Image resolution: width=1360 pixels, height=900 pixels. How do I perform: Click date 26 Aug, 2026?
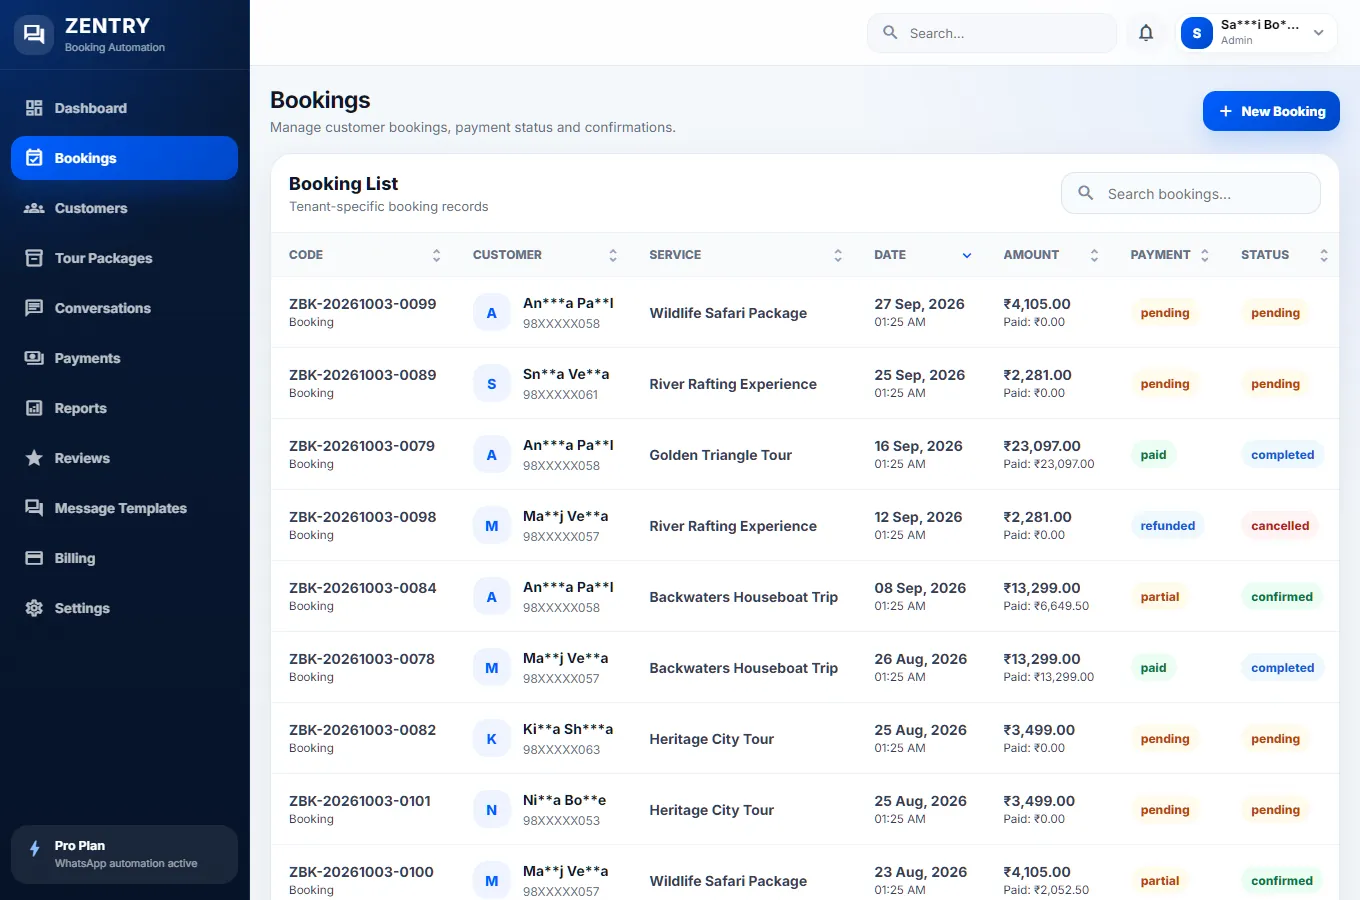tap(920, 659)
